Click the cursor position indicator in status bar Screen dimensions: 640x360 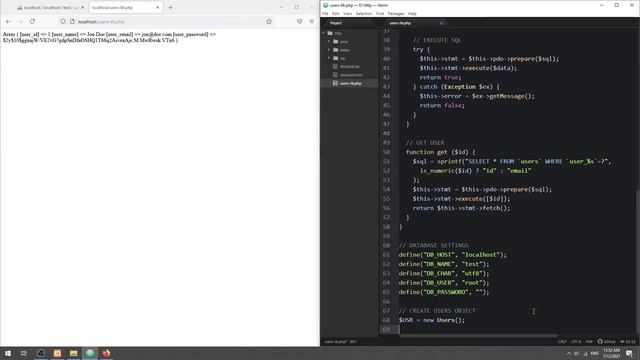coord(353,342)
